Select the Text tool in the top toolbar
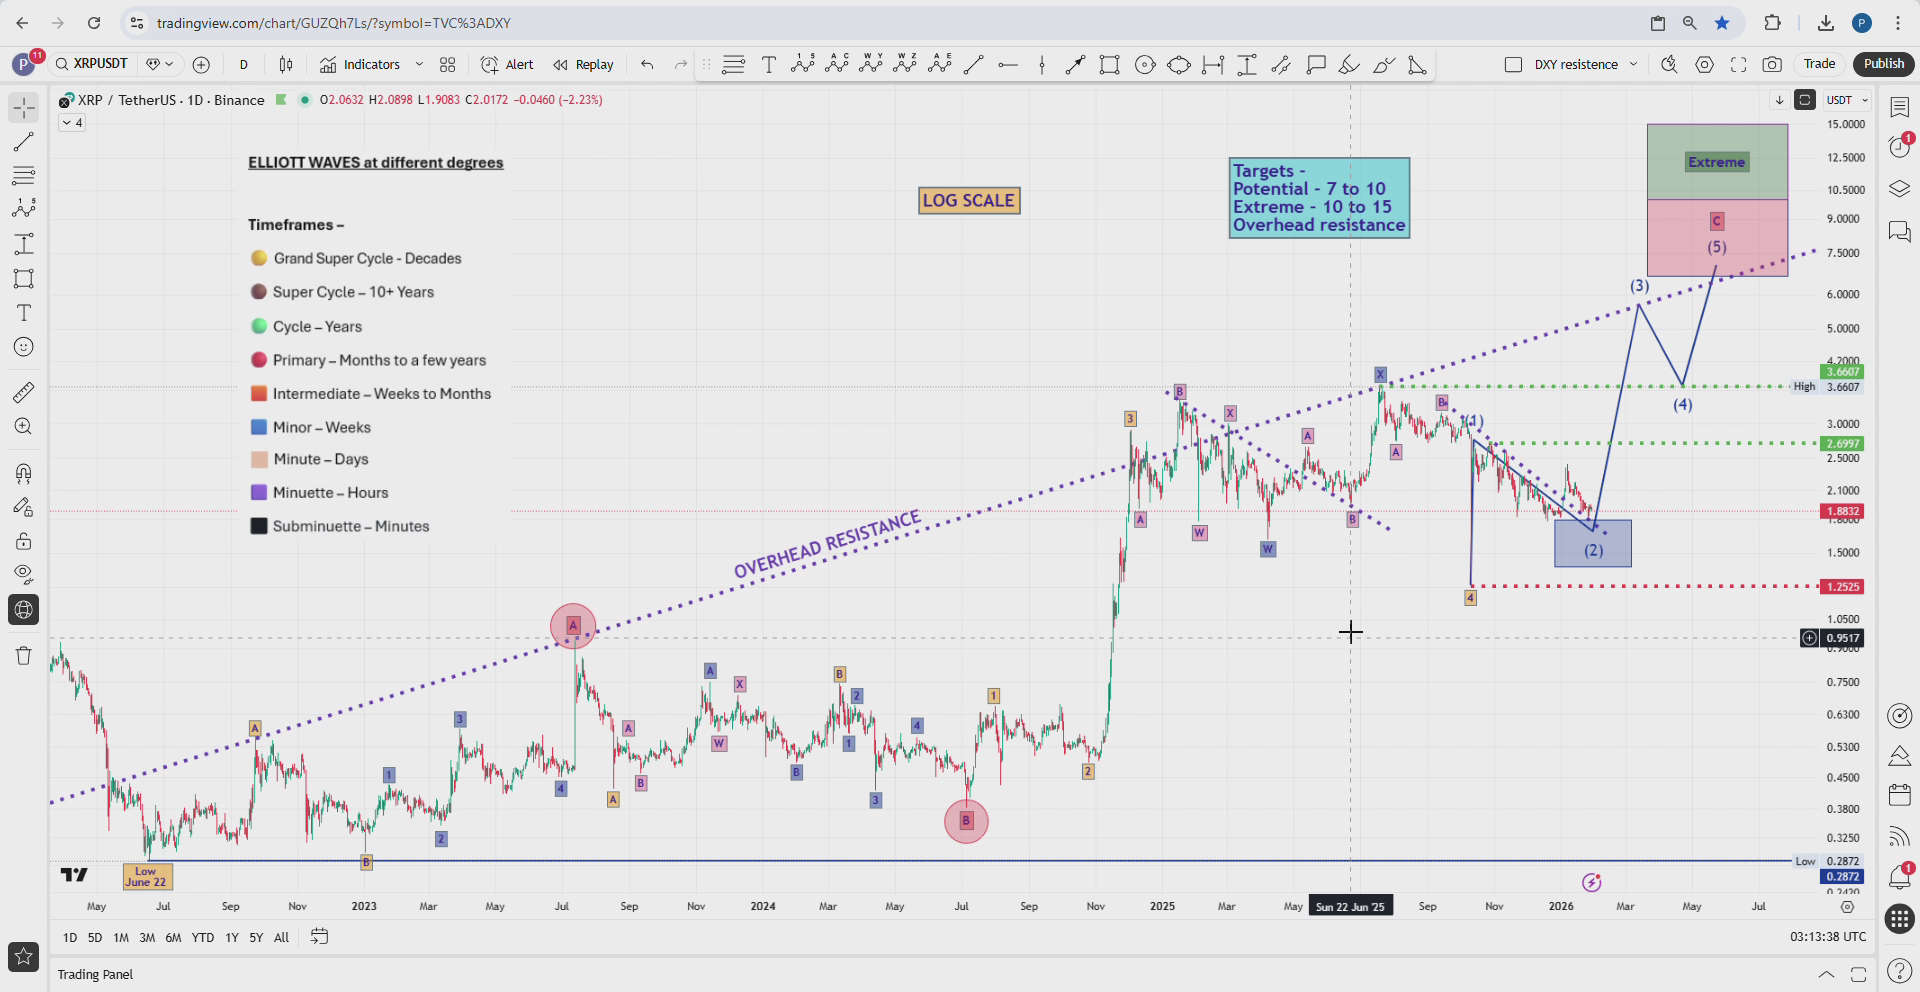 [769, 64]
